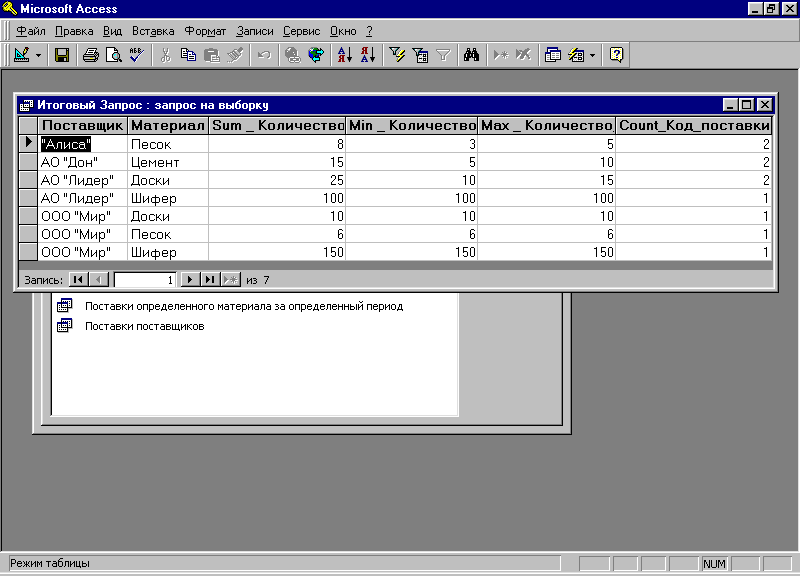Open the Формат menu
Screen dimensions: 800x576
pyautogui.click(x=205, y=31)
